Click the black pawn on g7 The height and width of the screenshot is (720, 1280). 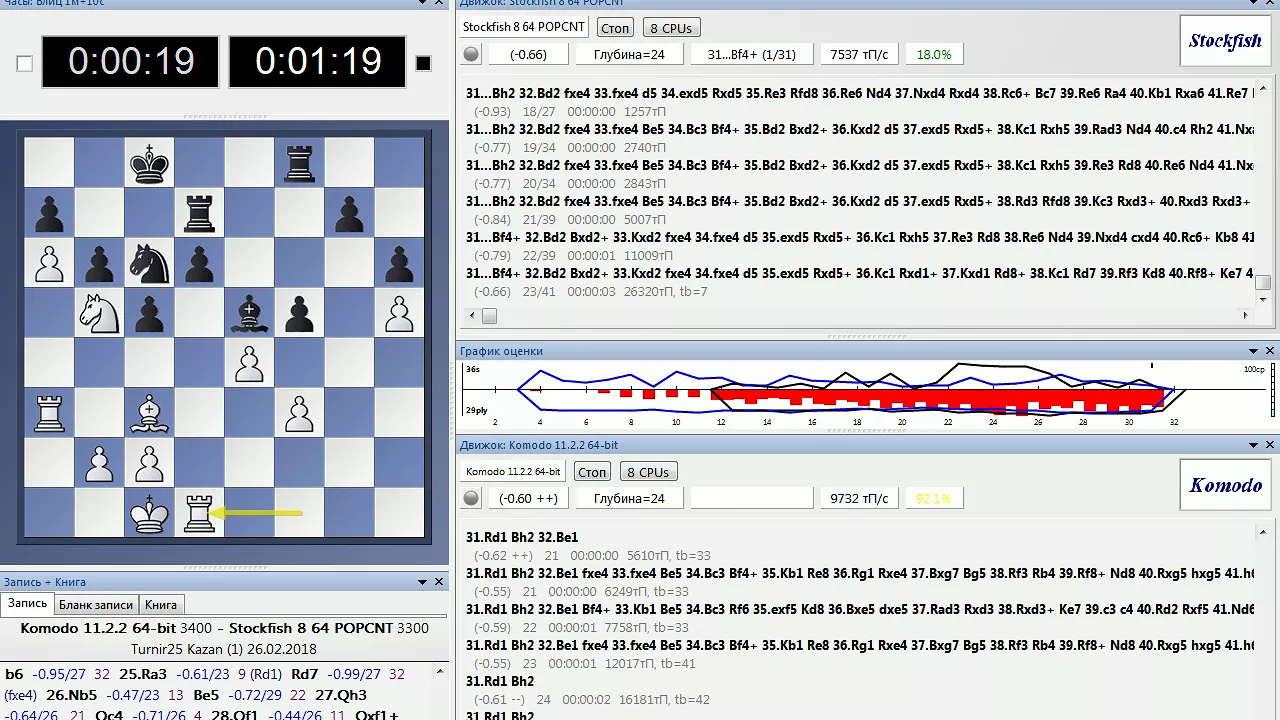[349, 213]
